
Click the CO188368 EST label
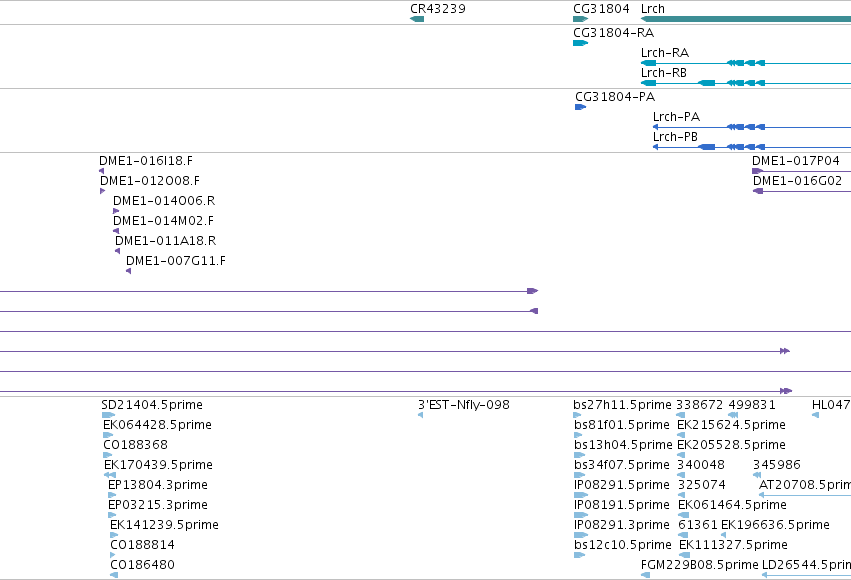point(136,444)
